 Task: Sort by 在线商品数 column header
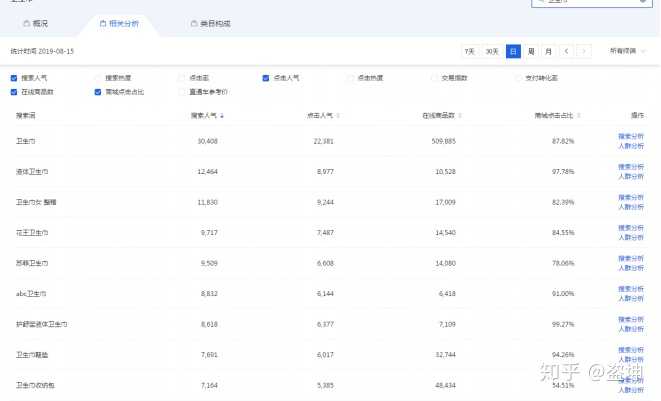coord(438,116)
